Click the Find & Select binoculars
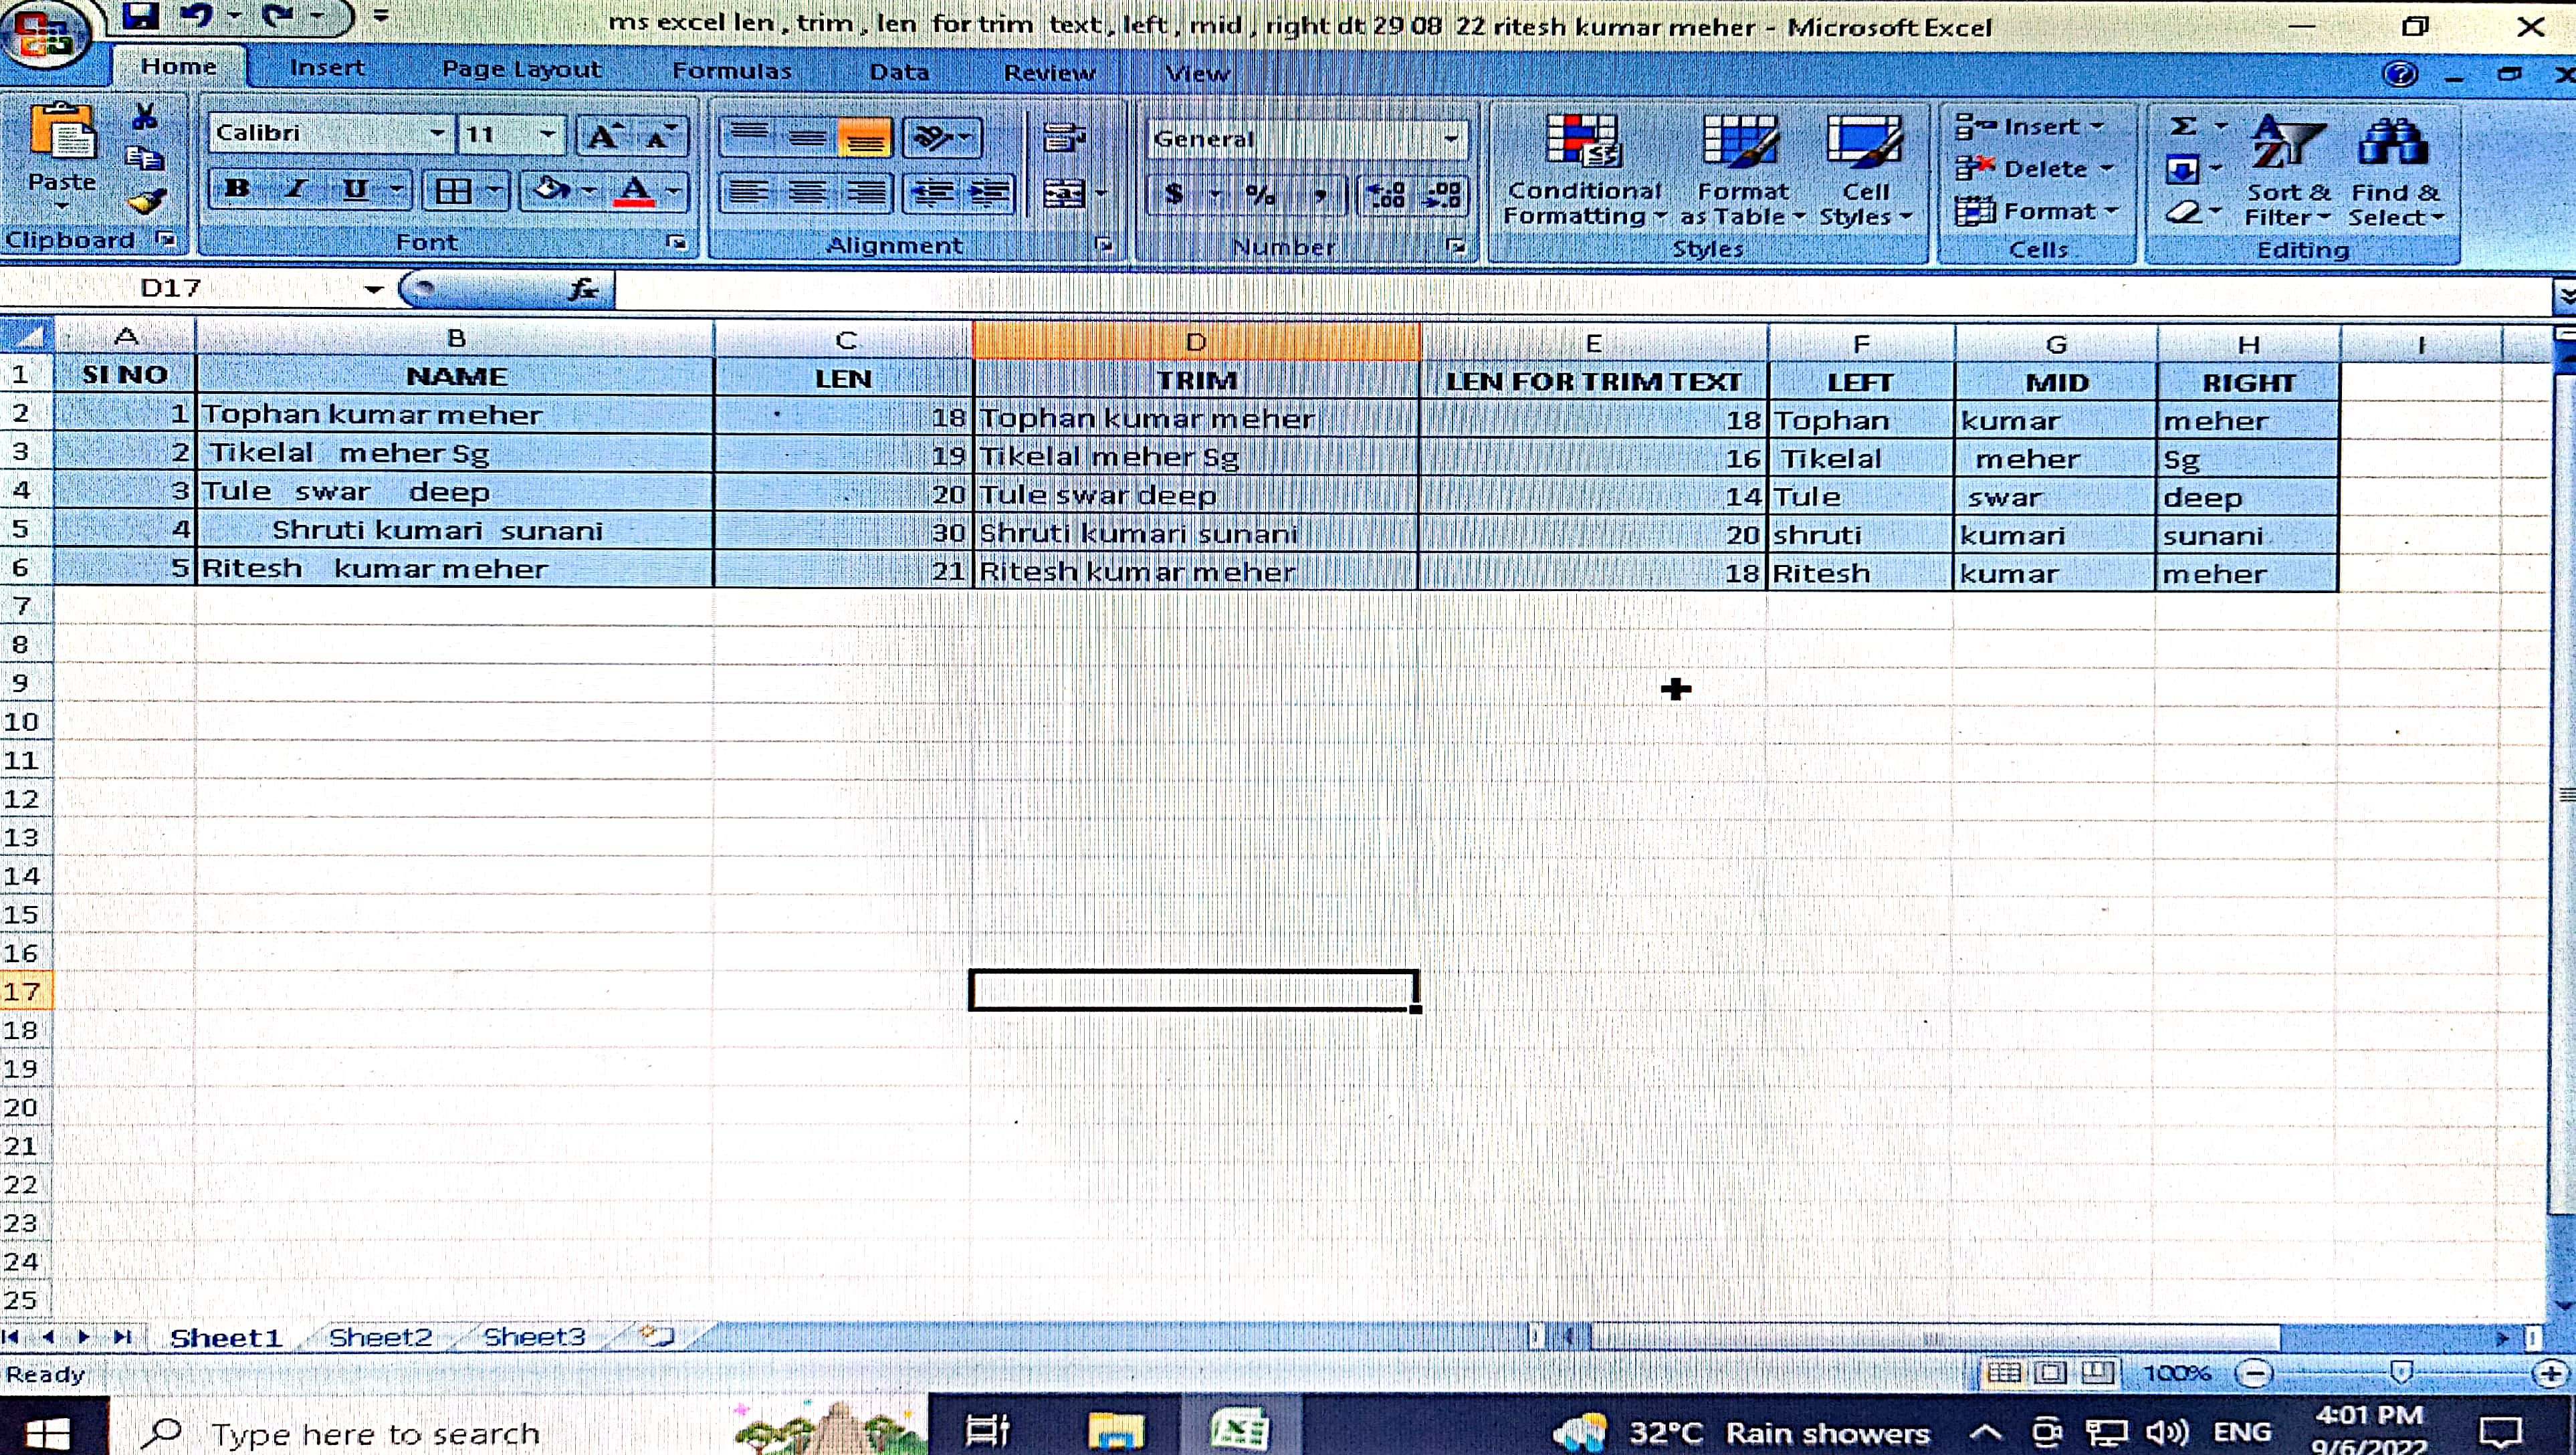The height and width of the screenshot is (1455, 2576). tap(2393, 170)
